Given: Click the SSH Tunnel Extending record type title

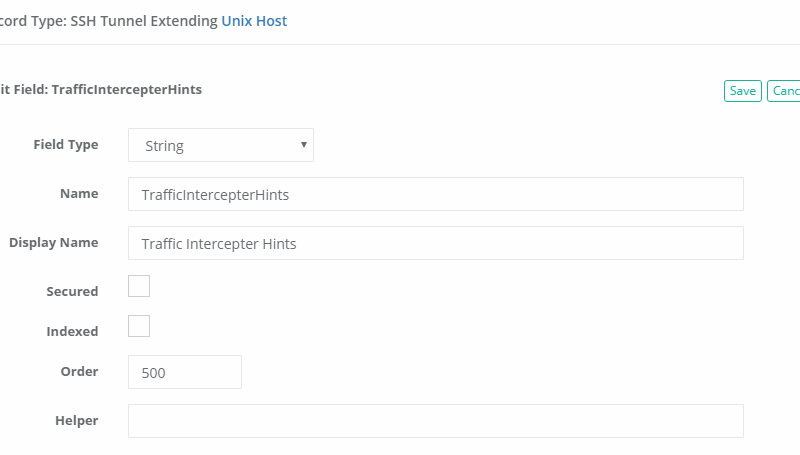Looking at the screenshot, I should [108, 20].
